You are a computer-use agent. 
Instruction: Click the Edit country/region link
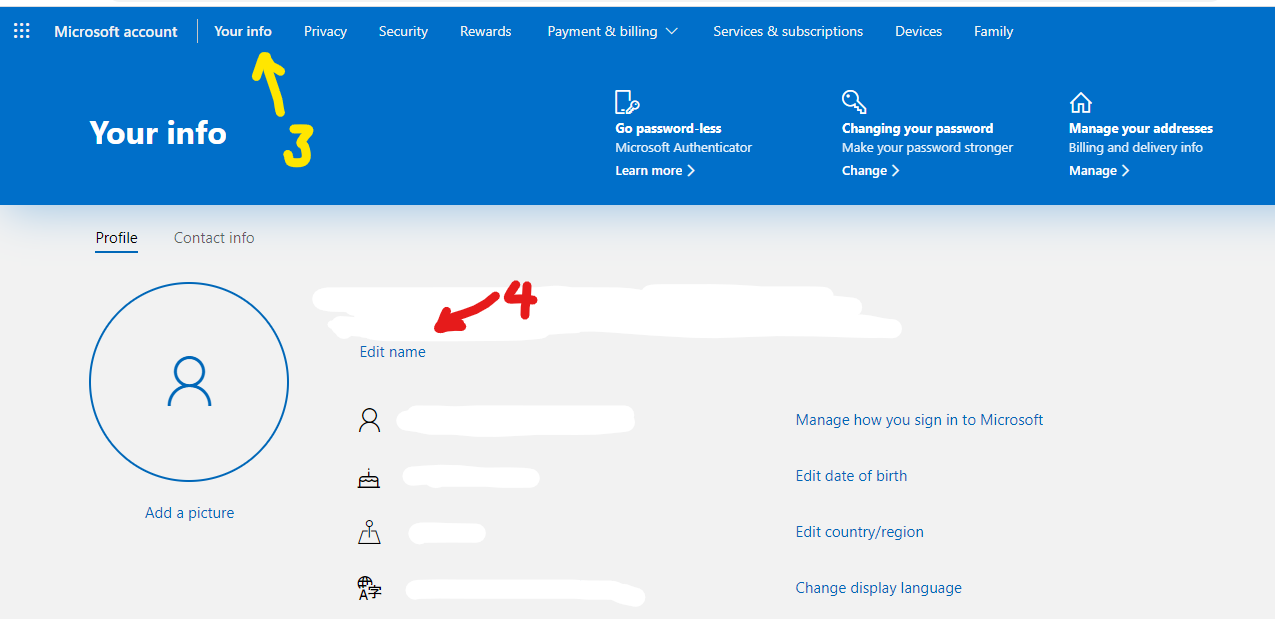click(860, 532)
